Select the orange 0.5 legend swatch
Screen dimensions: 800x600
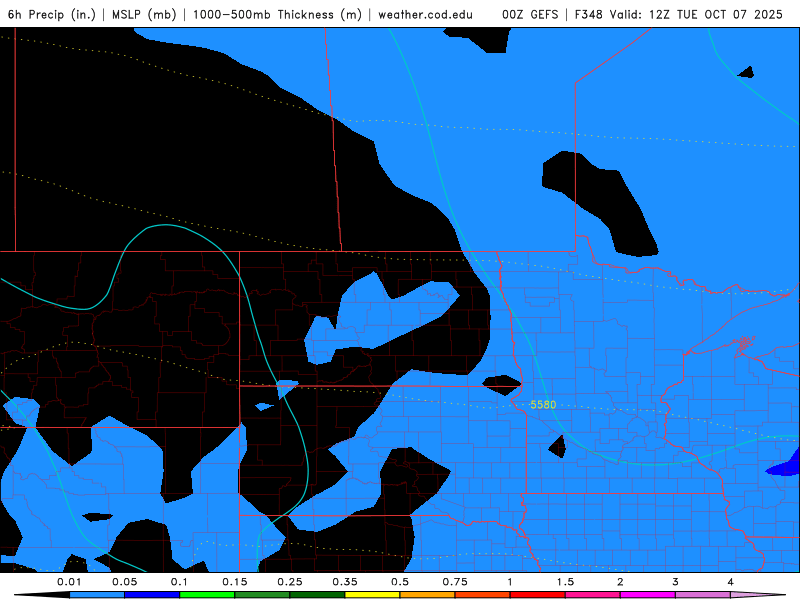(x=428, y=595)
